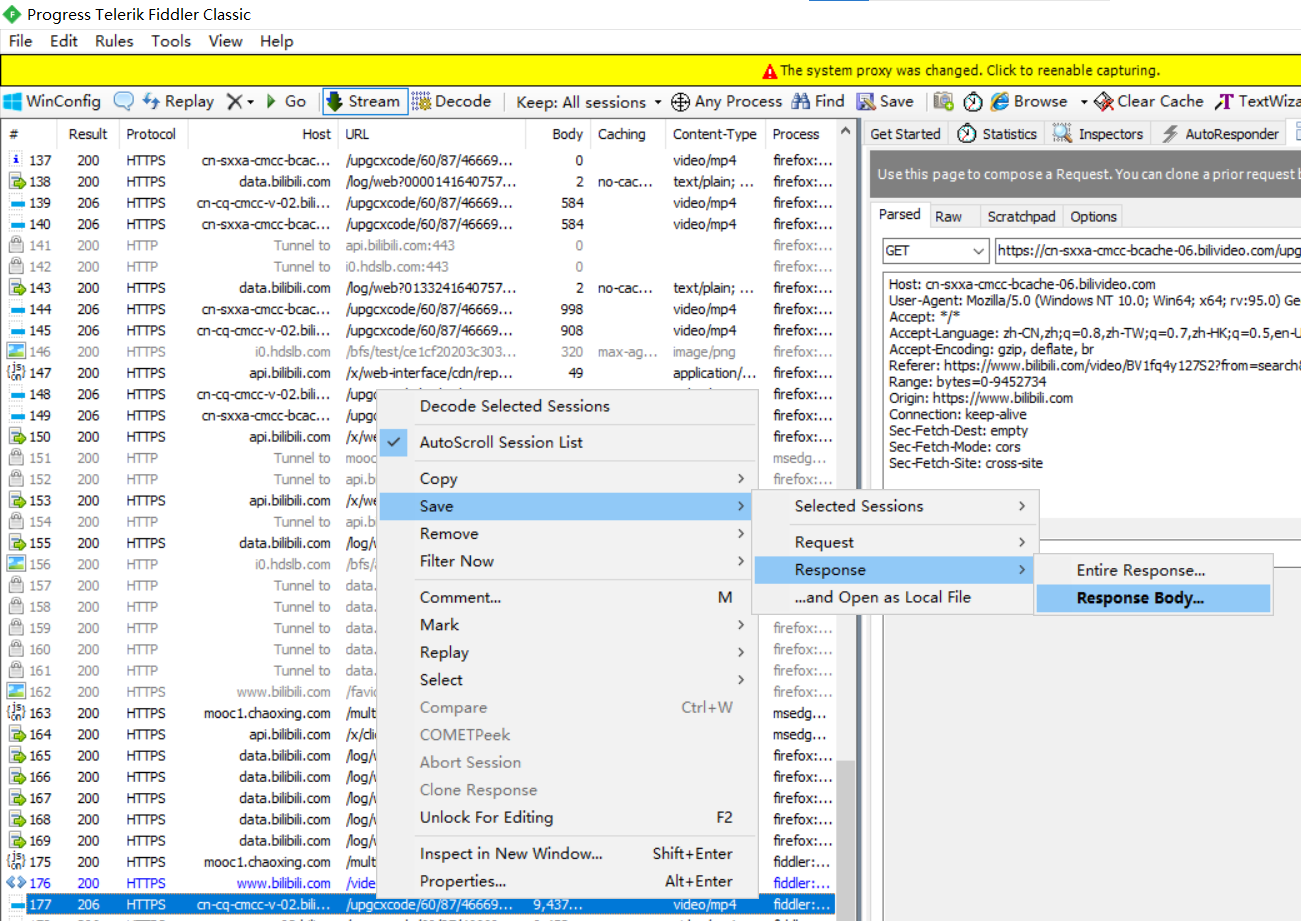Screen dimensions: 1301x921
Task: Choose Entire Response...
Action: (1153, 571)
